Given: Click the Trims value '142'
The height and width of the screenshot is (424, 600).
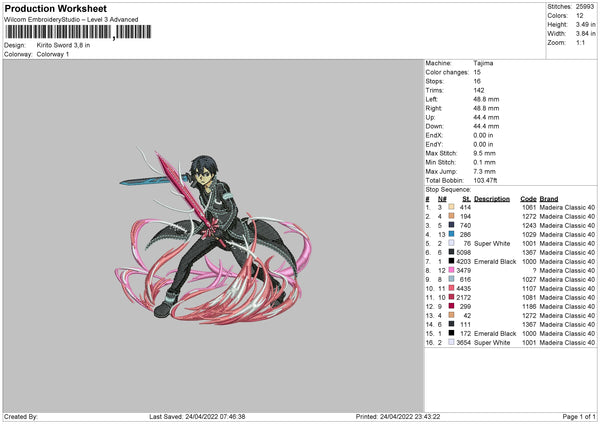Looking at the screenshot, I should point(478,90).
